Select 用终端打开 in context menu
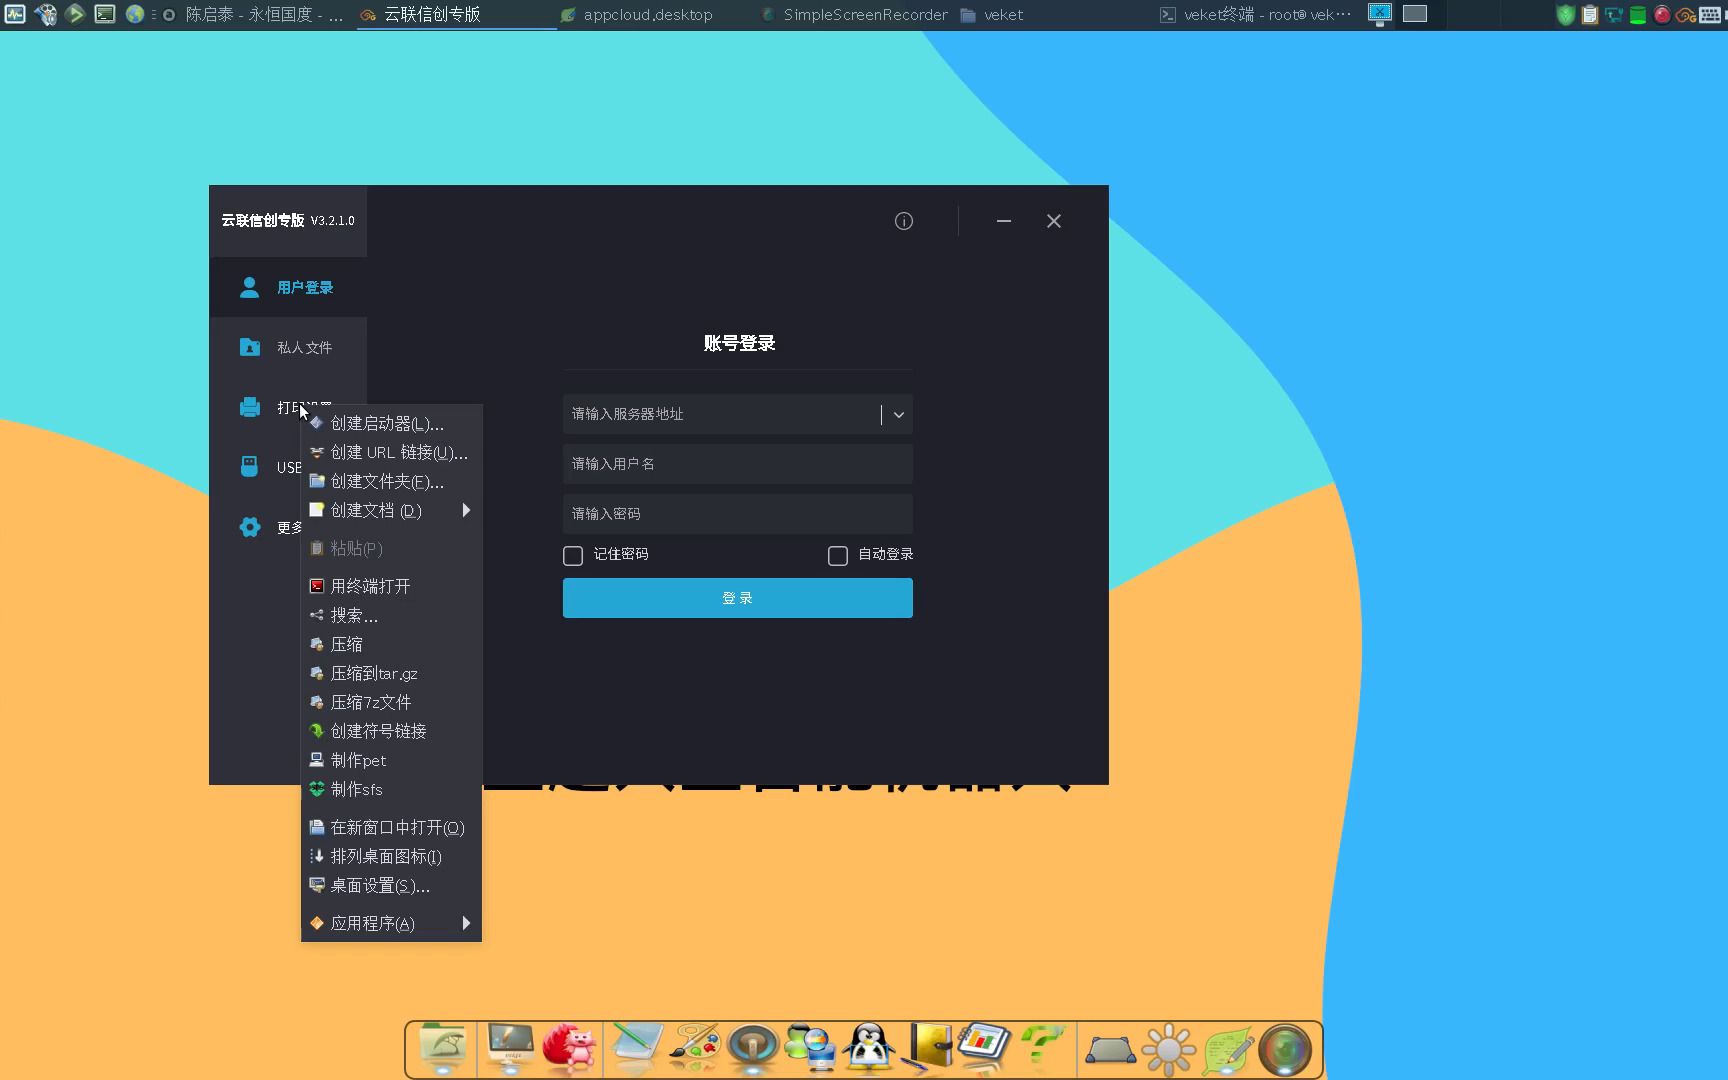Viewport: 1728px width, 1080px height. coord(391,586)
